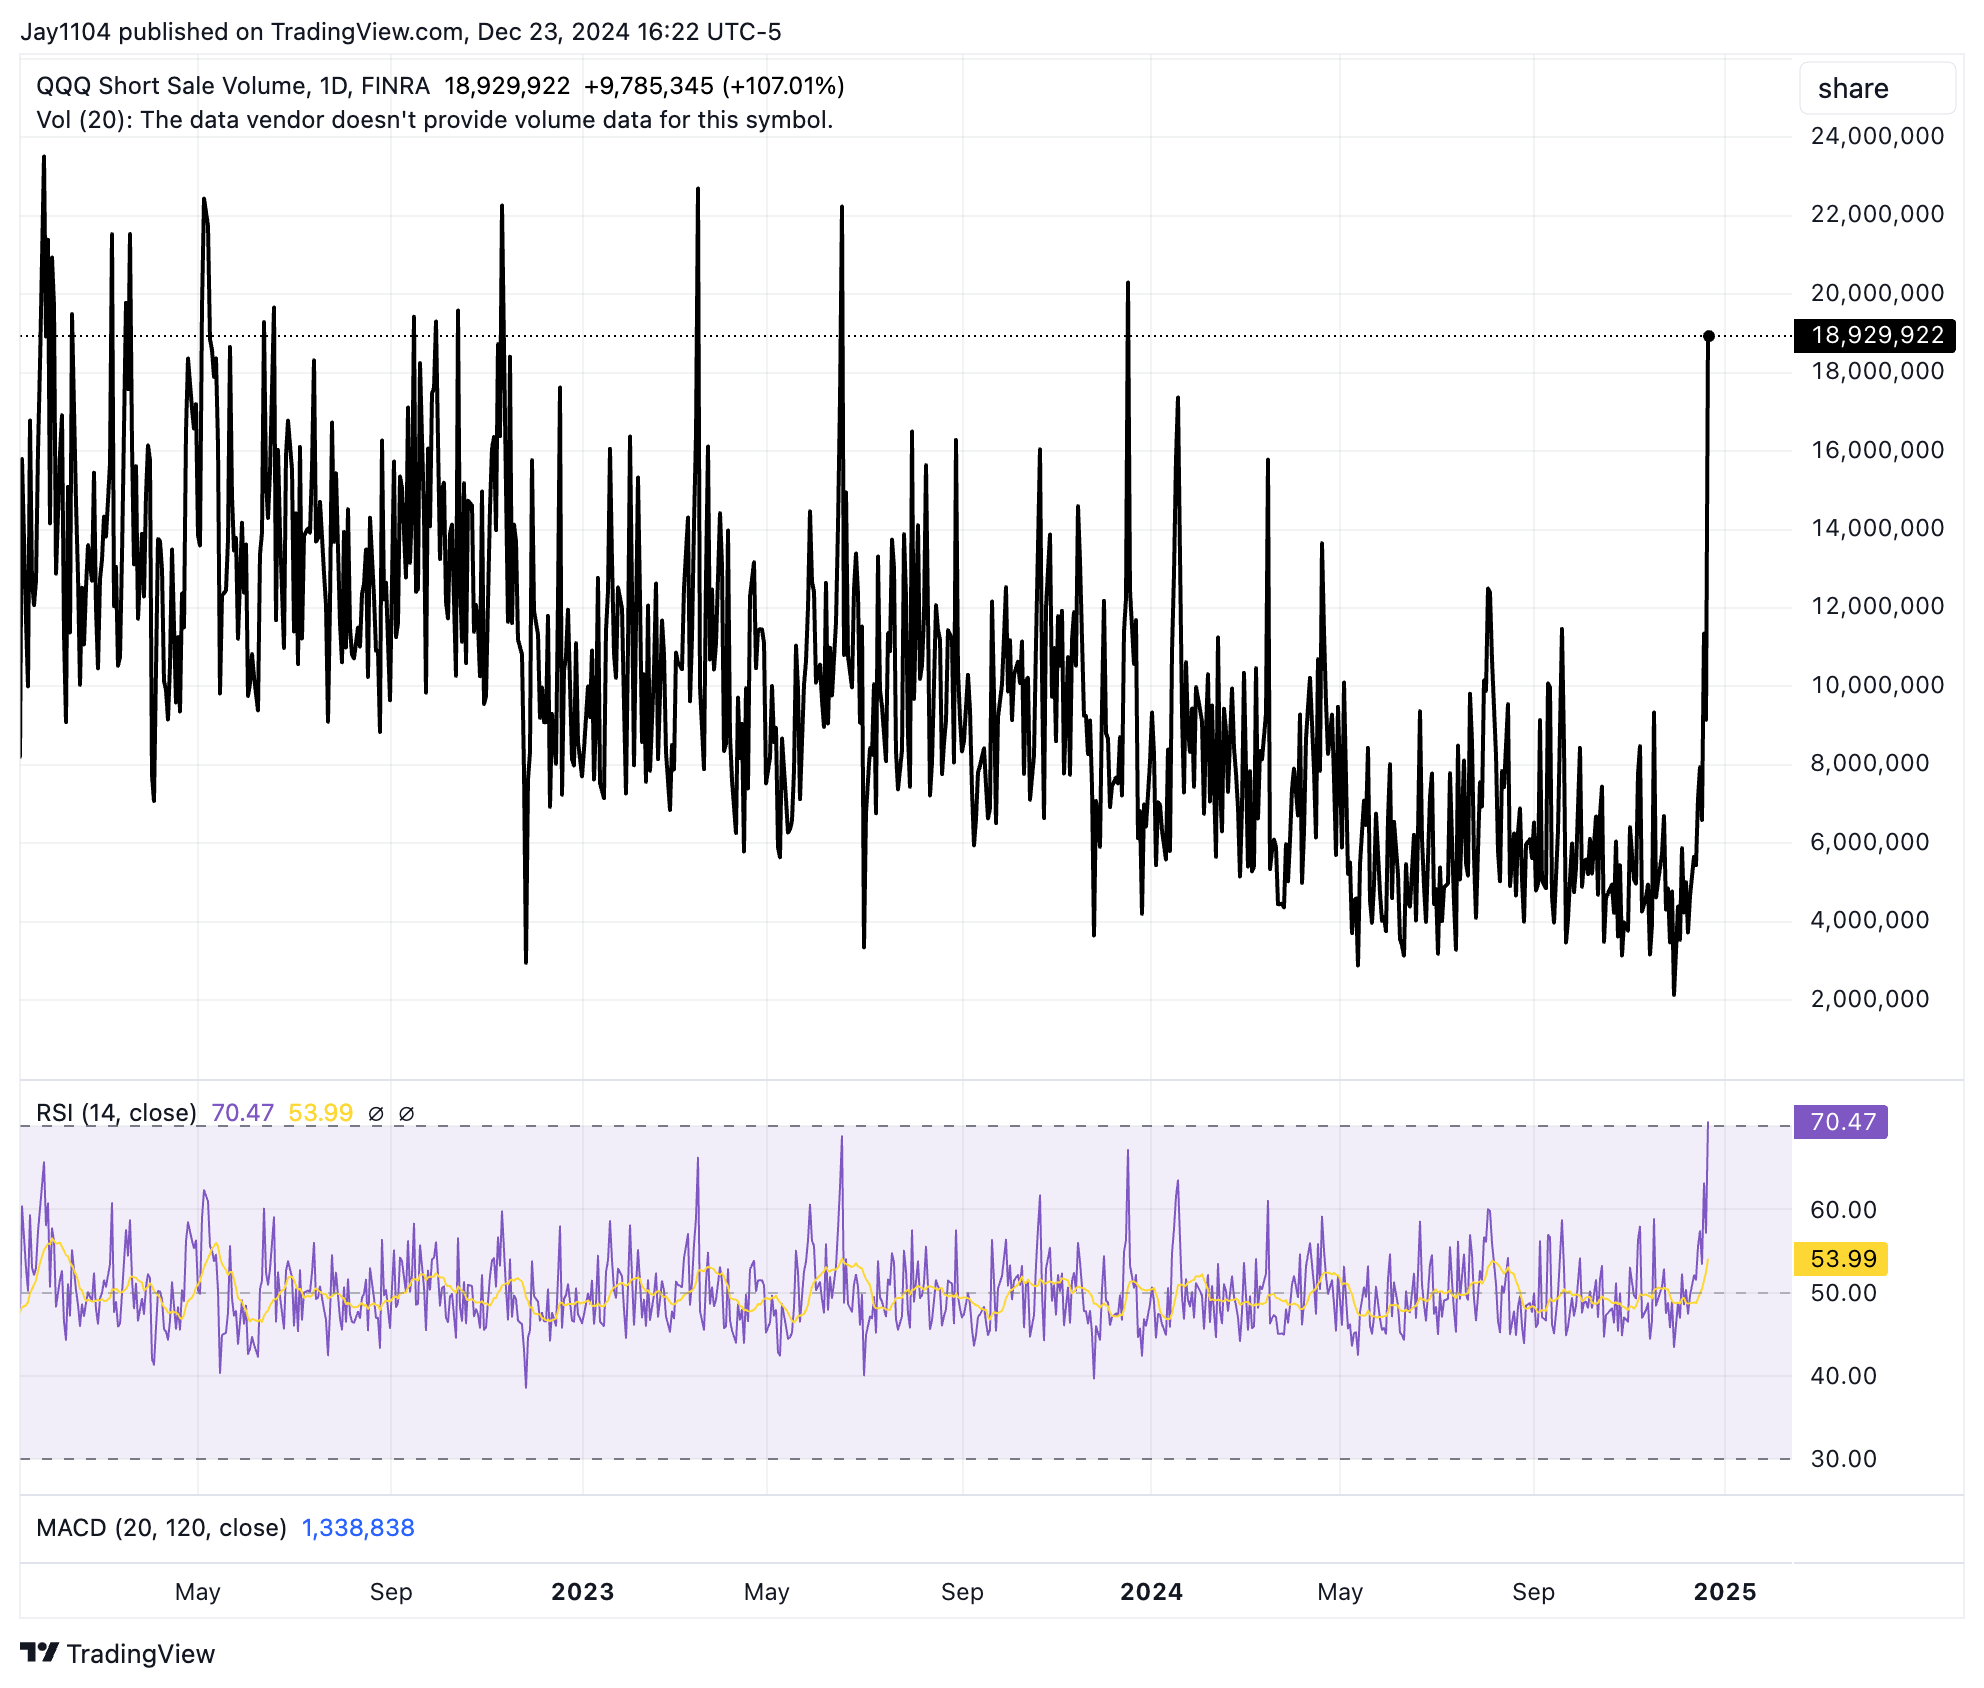The width and height of the screenshot is (1984, 1688).
Task: Click the second null symbol in the RSI legend
Action: 406,1113
